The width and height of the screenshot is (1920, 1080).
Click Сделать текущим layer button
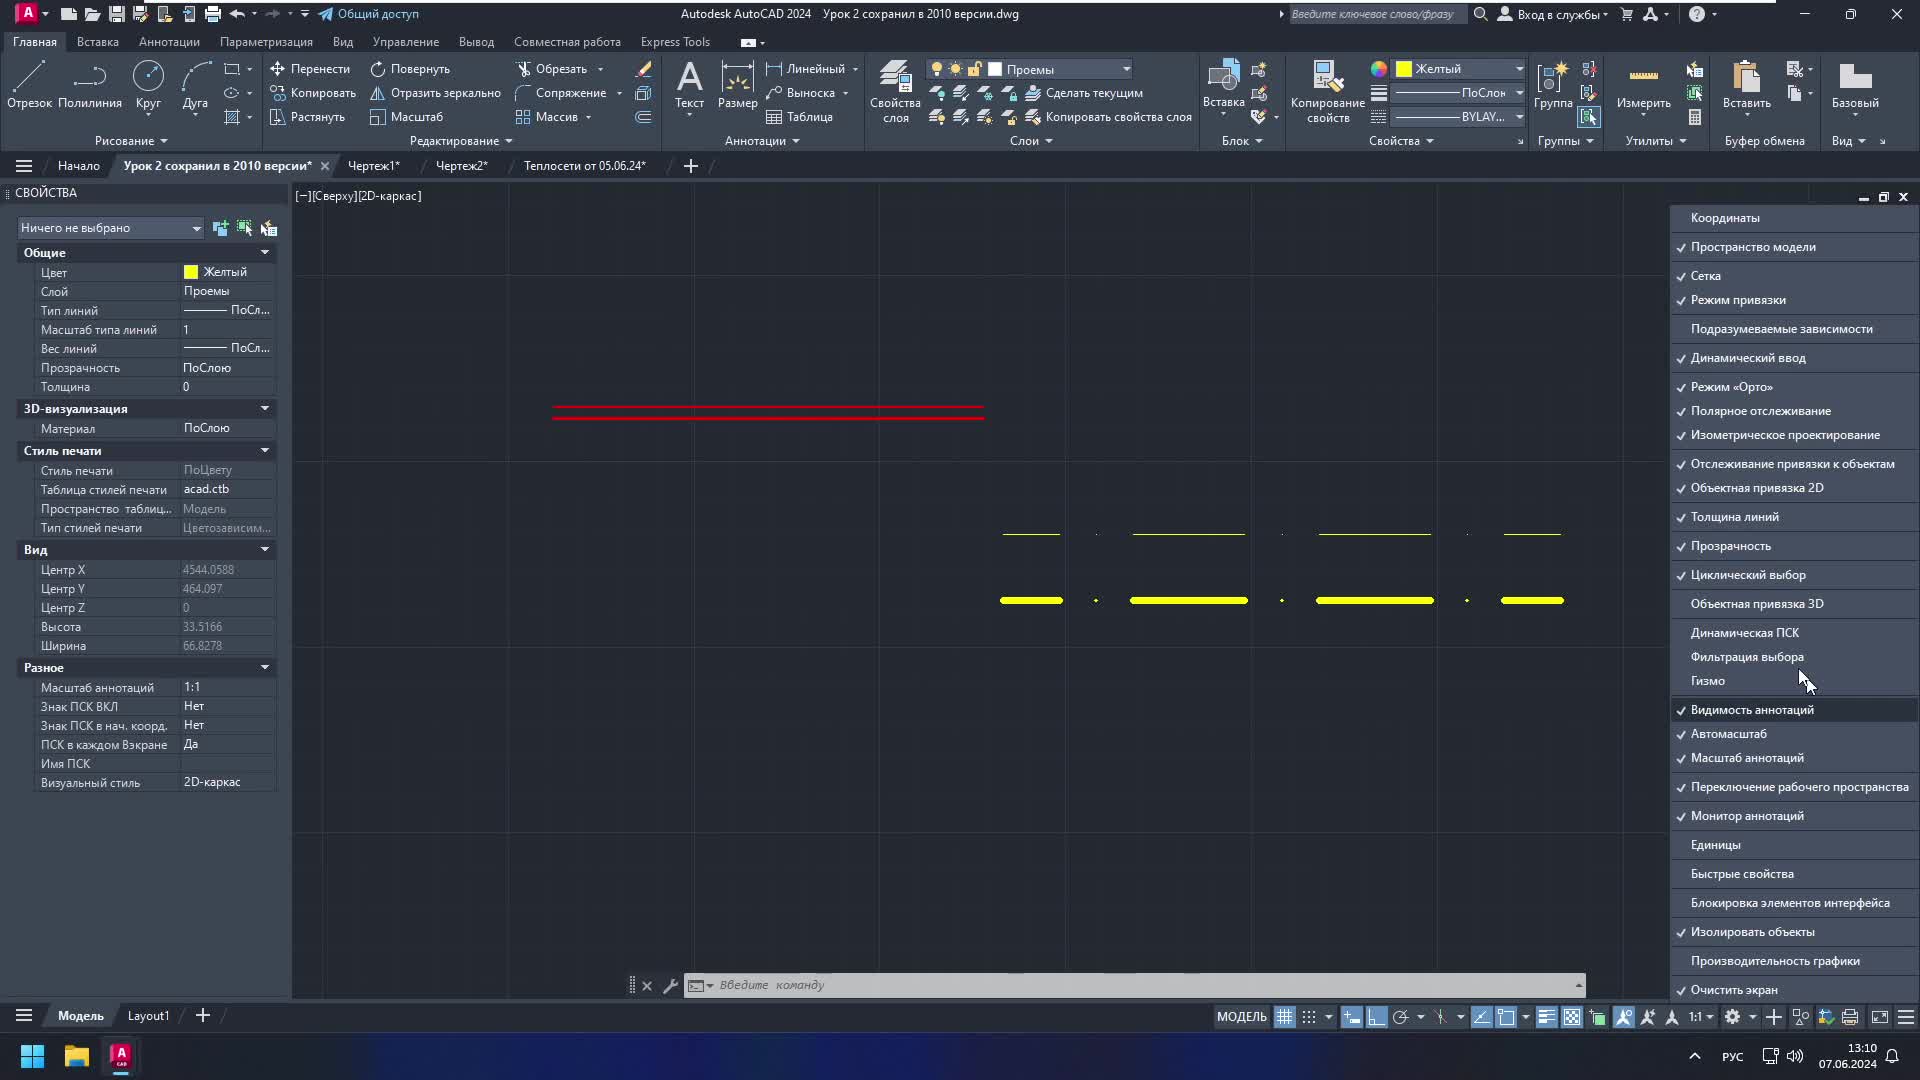point(1084,93)
